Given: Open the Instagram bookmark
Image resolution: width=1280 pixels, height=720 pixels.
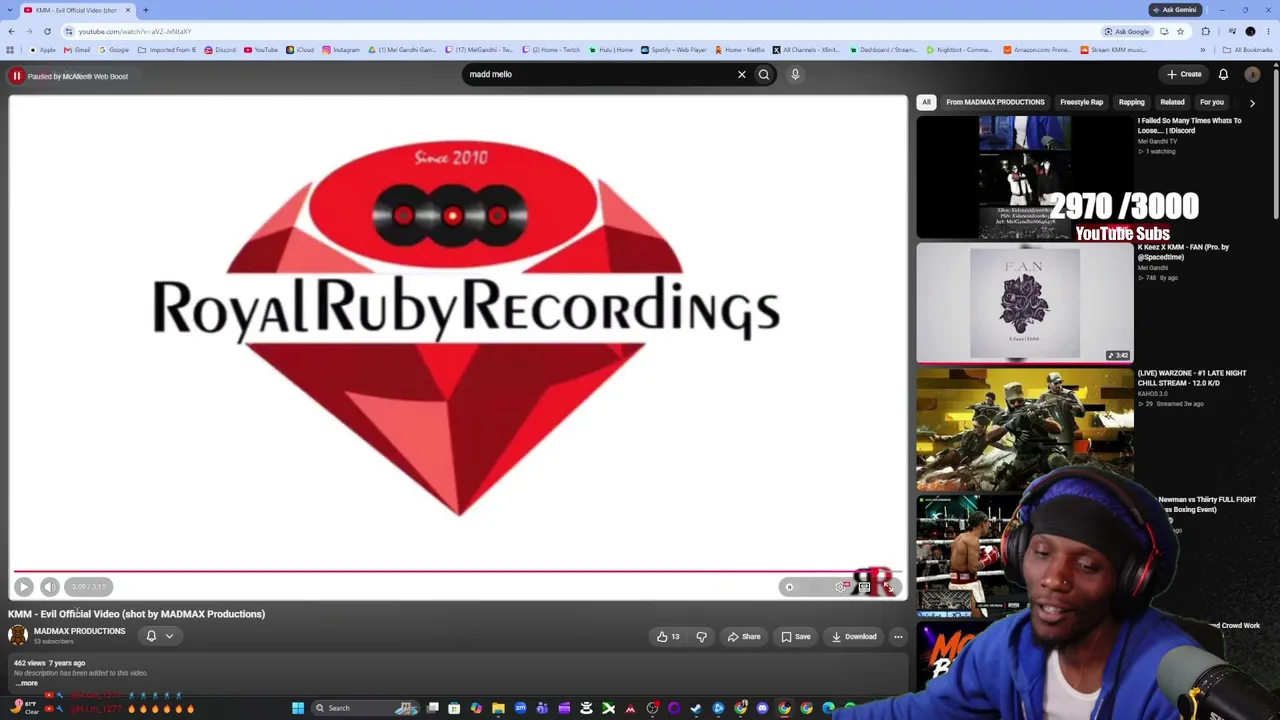Looking at the screenshot, I should 340,50.
